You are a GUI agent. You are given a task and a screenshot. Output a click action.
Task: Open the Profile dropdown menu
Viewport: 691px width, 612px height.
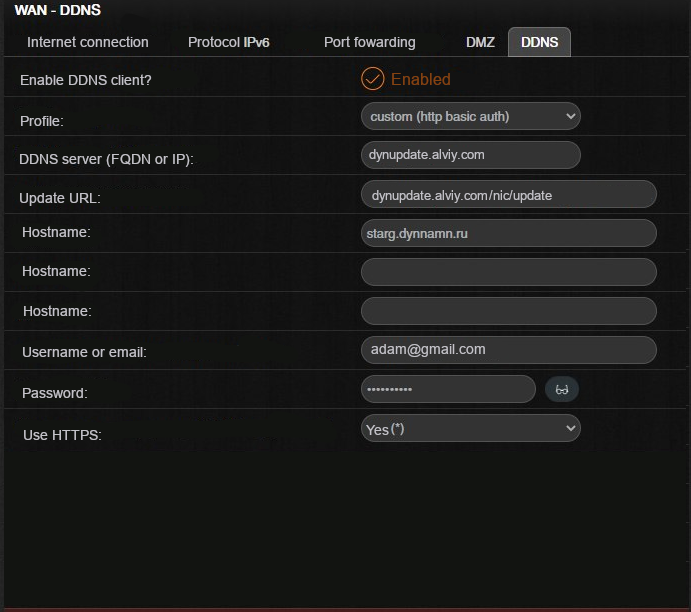click(471, 116)
